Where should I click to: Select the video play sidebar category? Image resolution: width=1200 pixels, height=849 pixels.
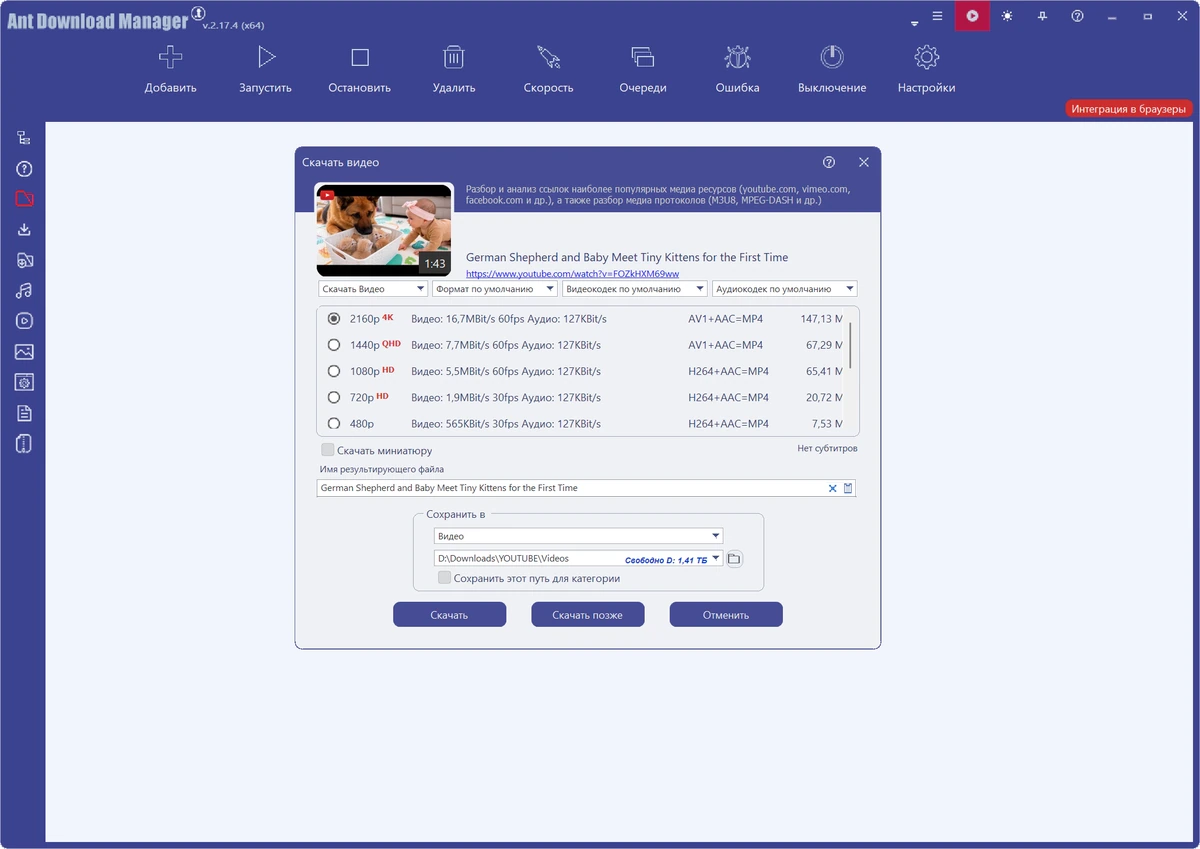point(24,321)
